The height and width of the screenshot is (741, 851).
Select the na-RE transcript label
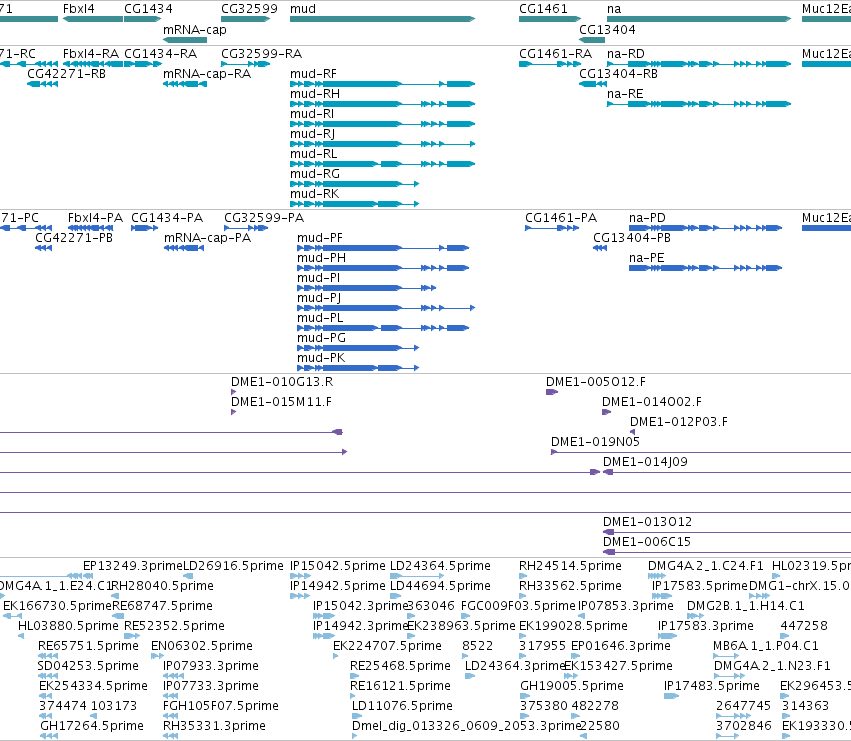tap(625, 94)
